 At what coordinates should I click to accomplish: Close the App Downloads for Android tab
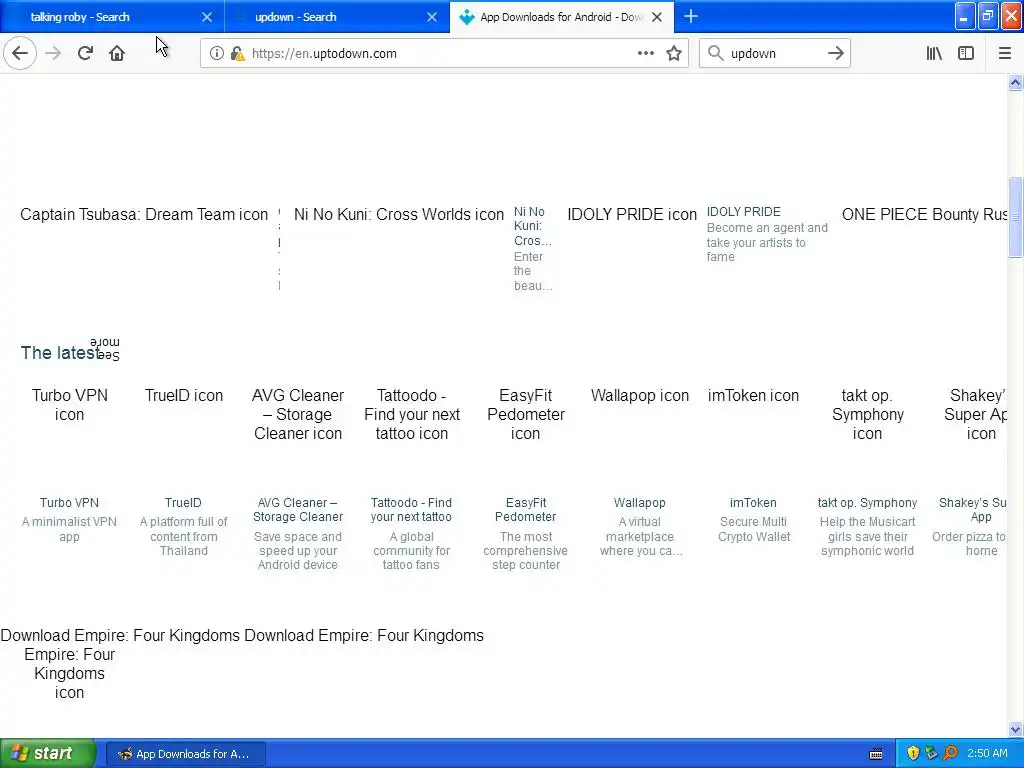[x=657, y=17]
